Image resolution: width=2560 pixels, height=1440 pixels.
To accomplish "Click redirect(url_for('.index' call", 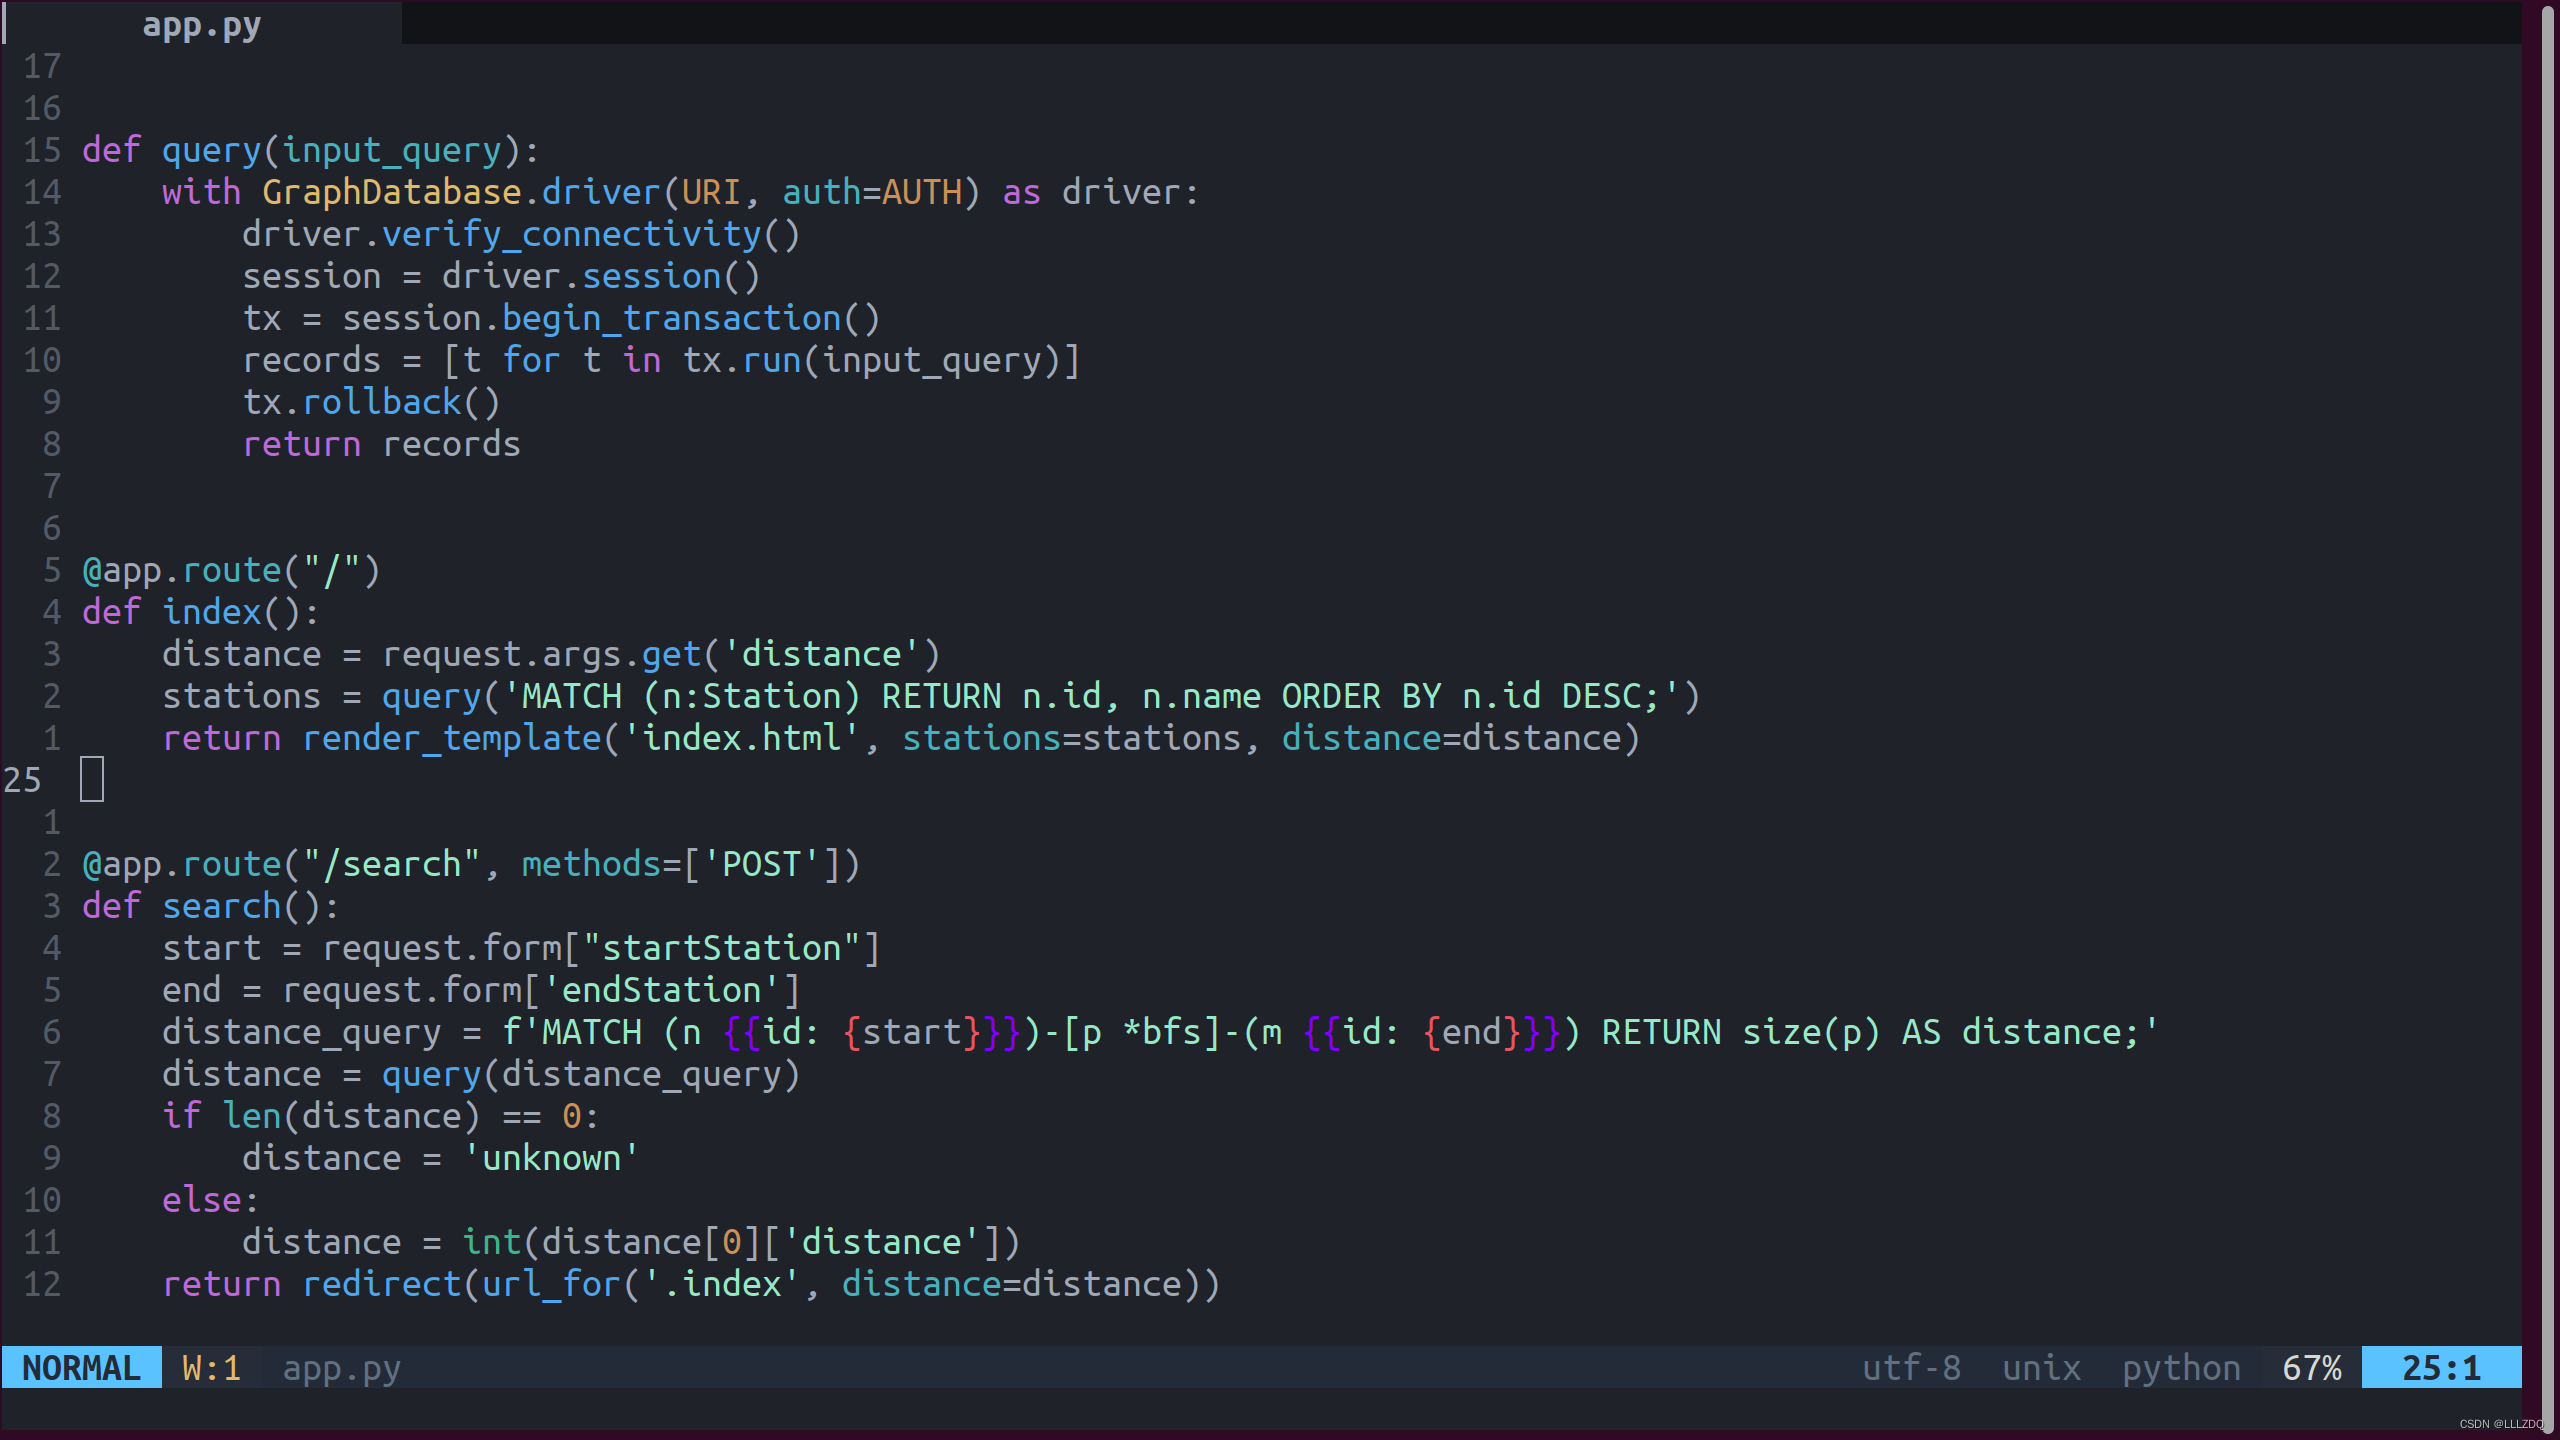I will (x=551, y=1284).
